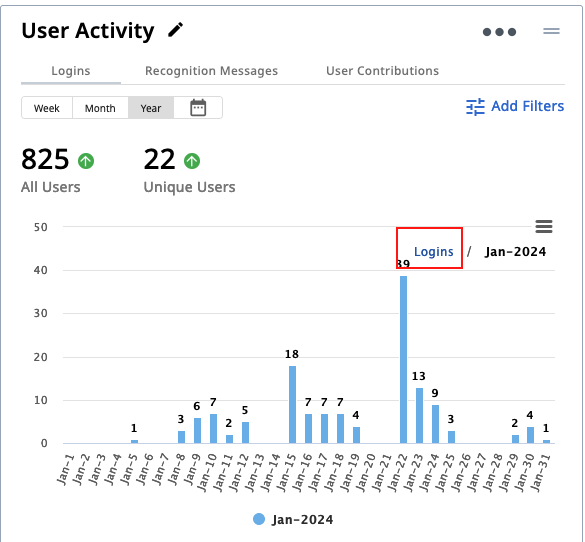Click the Jan-15 bar showing 18
The width and height of the screenshot is (585, 542).
(x=292, y=404)
